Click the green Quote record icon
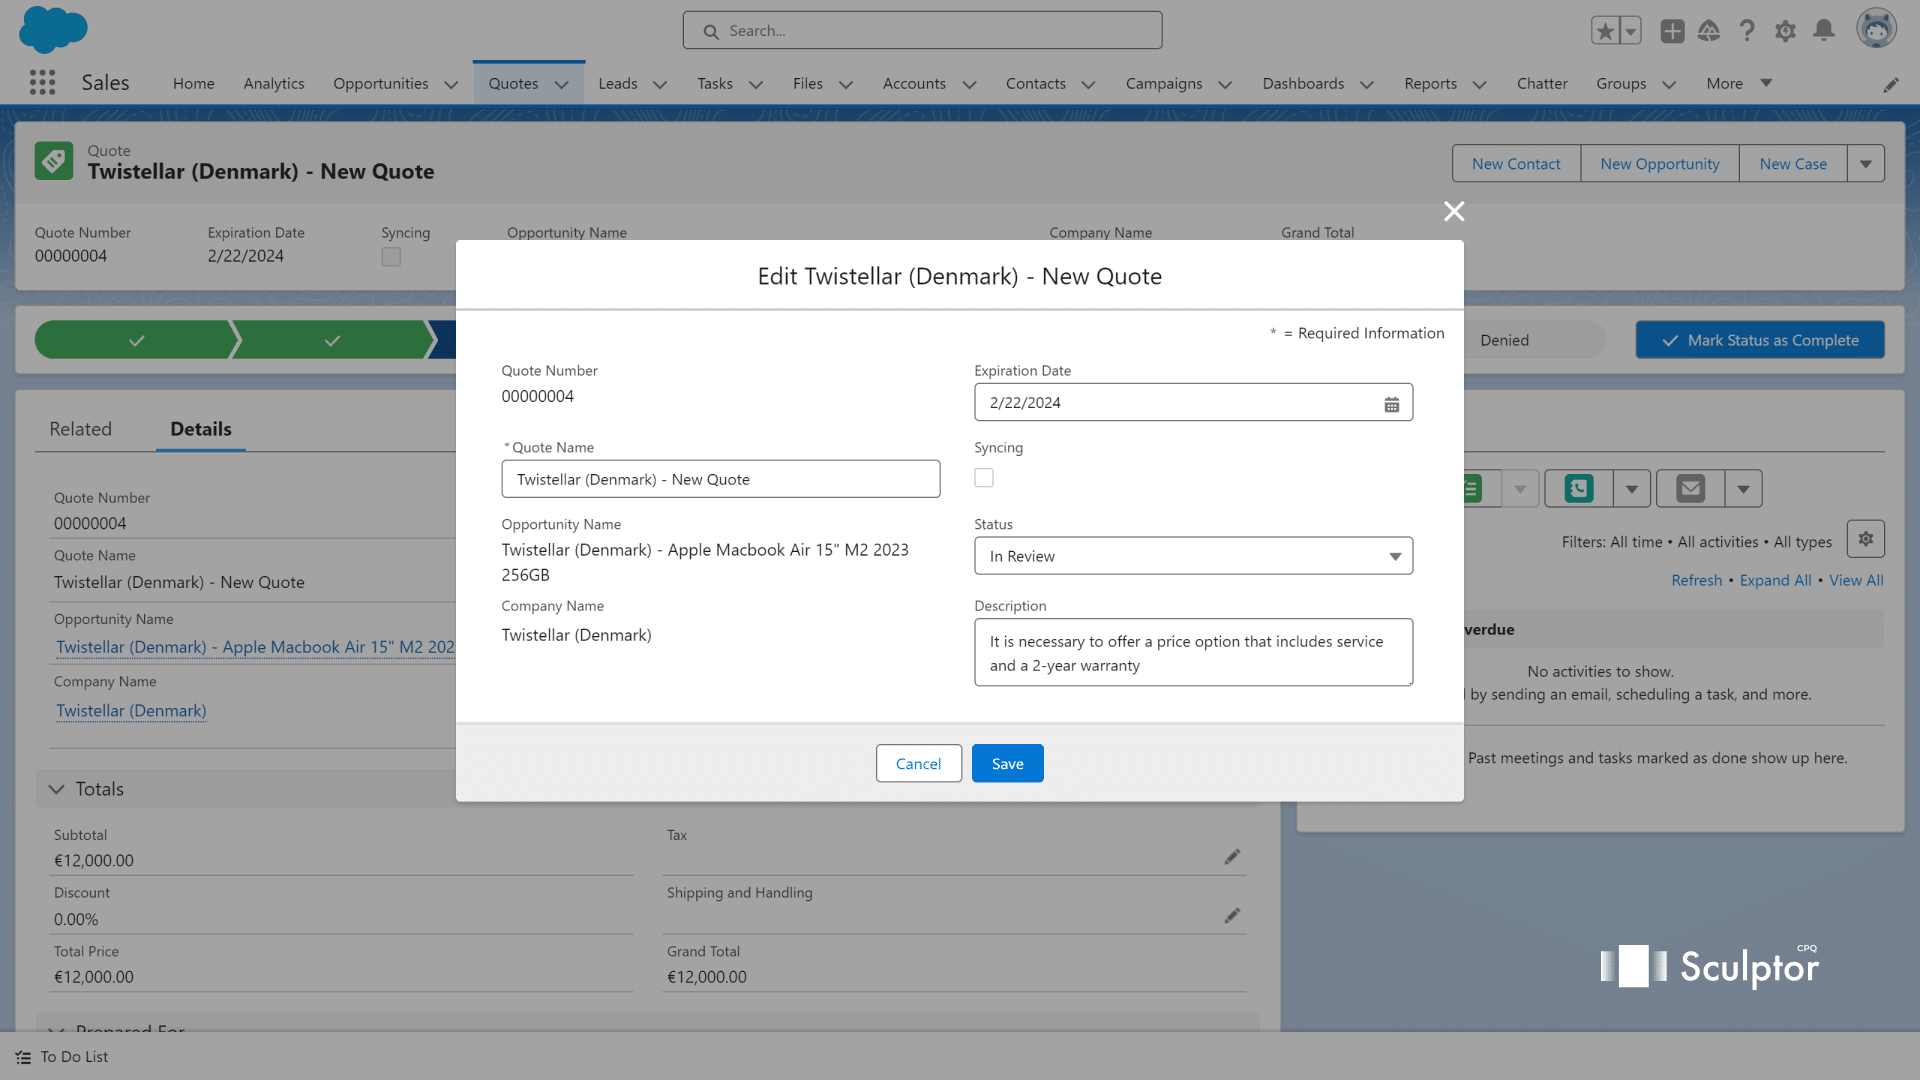 [54, 161]
